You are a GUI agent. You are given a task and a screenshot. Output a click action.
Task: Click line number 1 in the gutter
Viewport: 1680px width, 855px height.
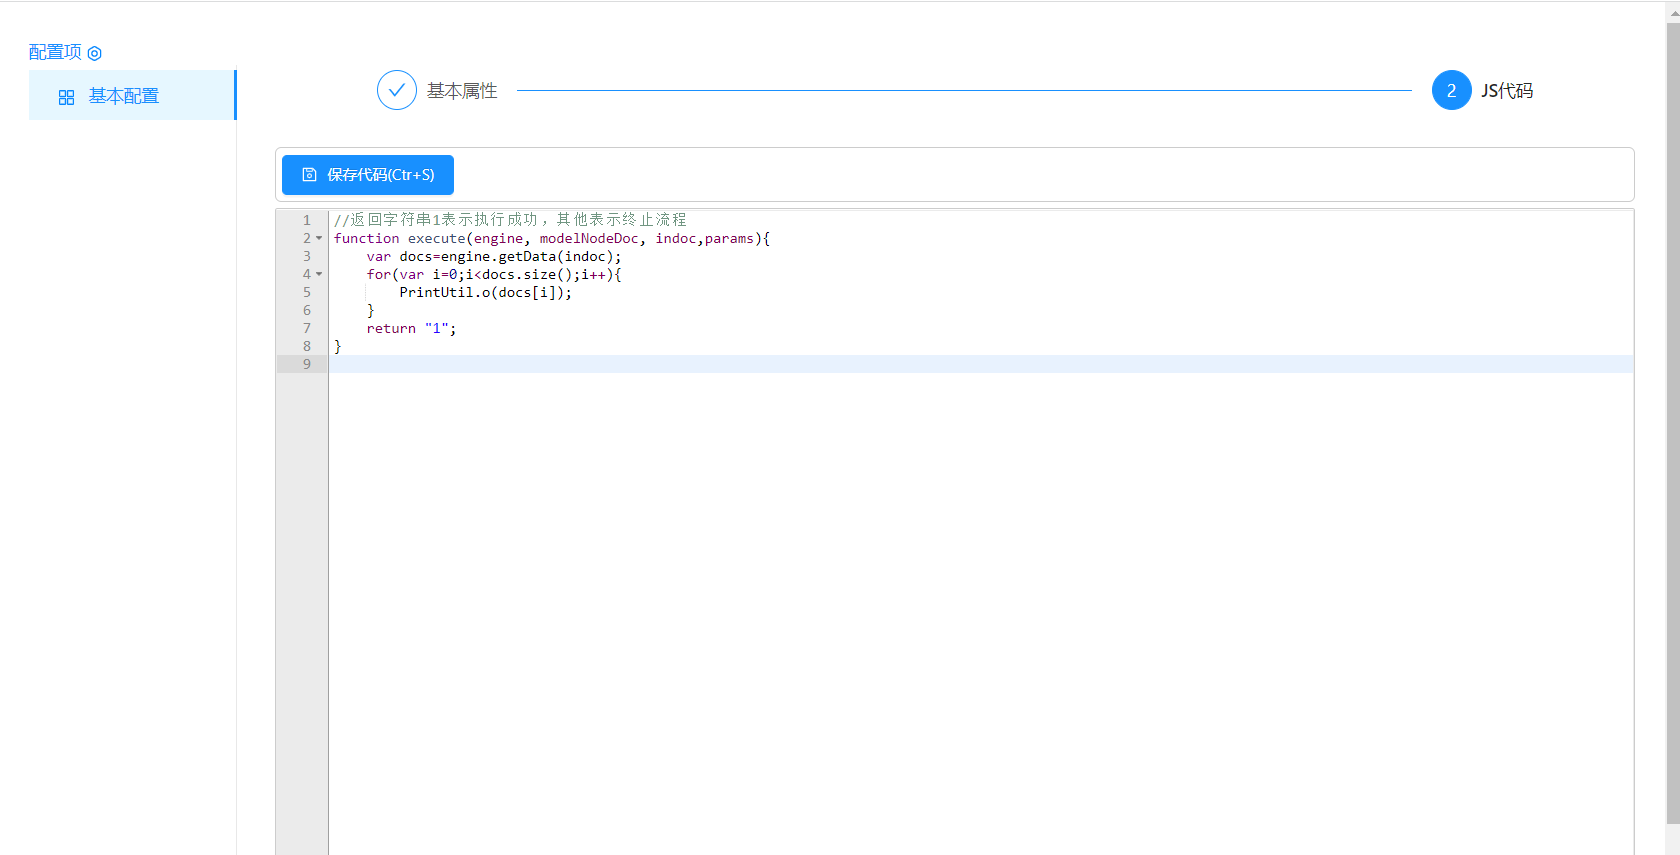coord(307,220)
